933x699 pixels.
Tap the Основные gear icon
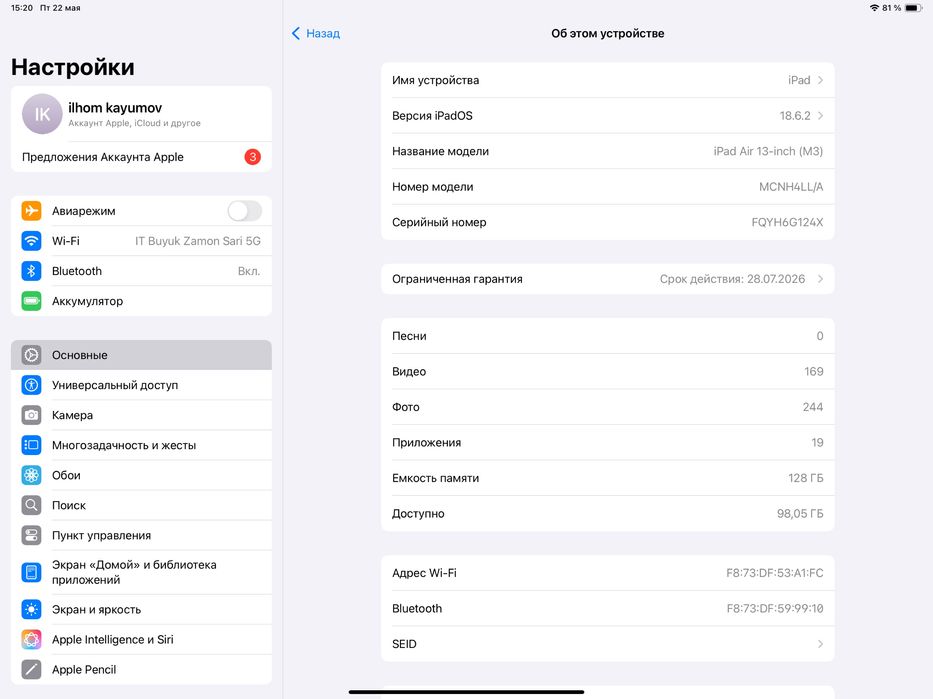tap(32, 355)
